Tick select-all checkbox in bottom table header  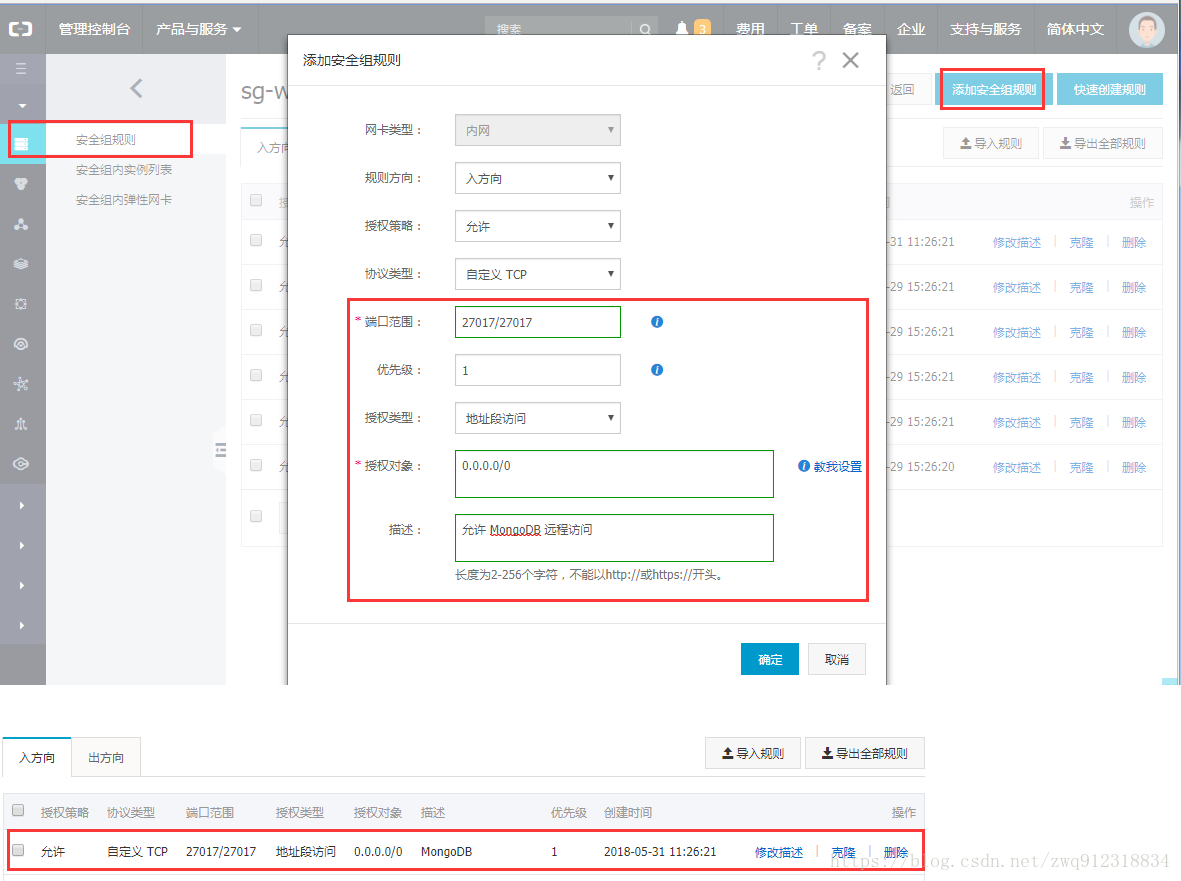18,811
